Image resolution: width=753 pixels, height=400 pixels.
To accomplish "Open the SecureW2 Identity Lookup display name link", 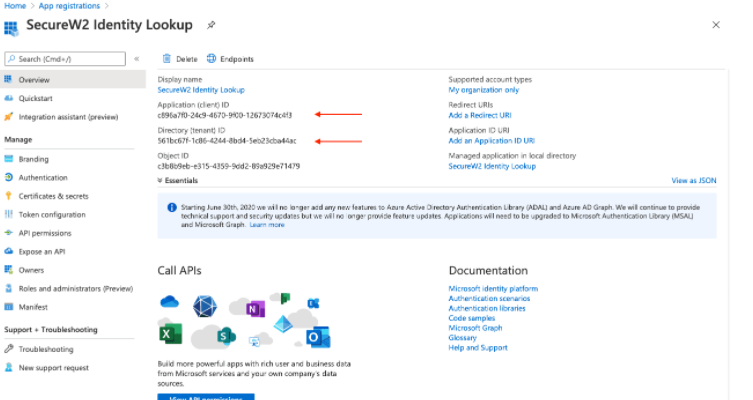I will click(x=201, y=90).
